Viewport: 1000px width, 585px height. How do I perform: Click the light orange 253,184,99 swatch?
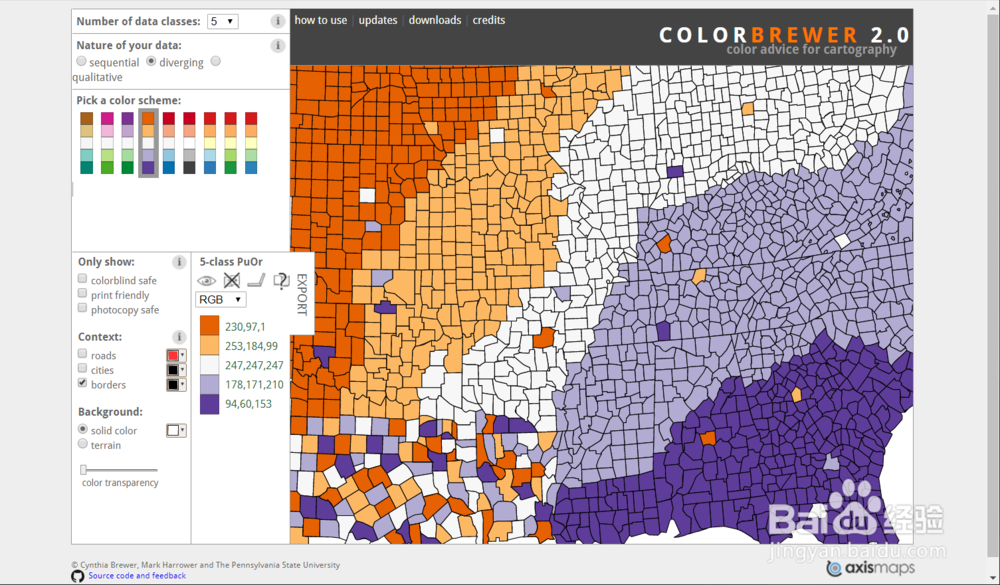(x=210, y=346)
